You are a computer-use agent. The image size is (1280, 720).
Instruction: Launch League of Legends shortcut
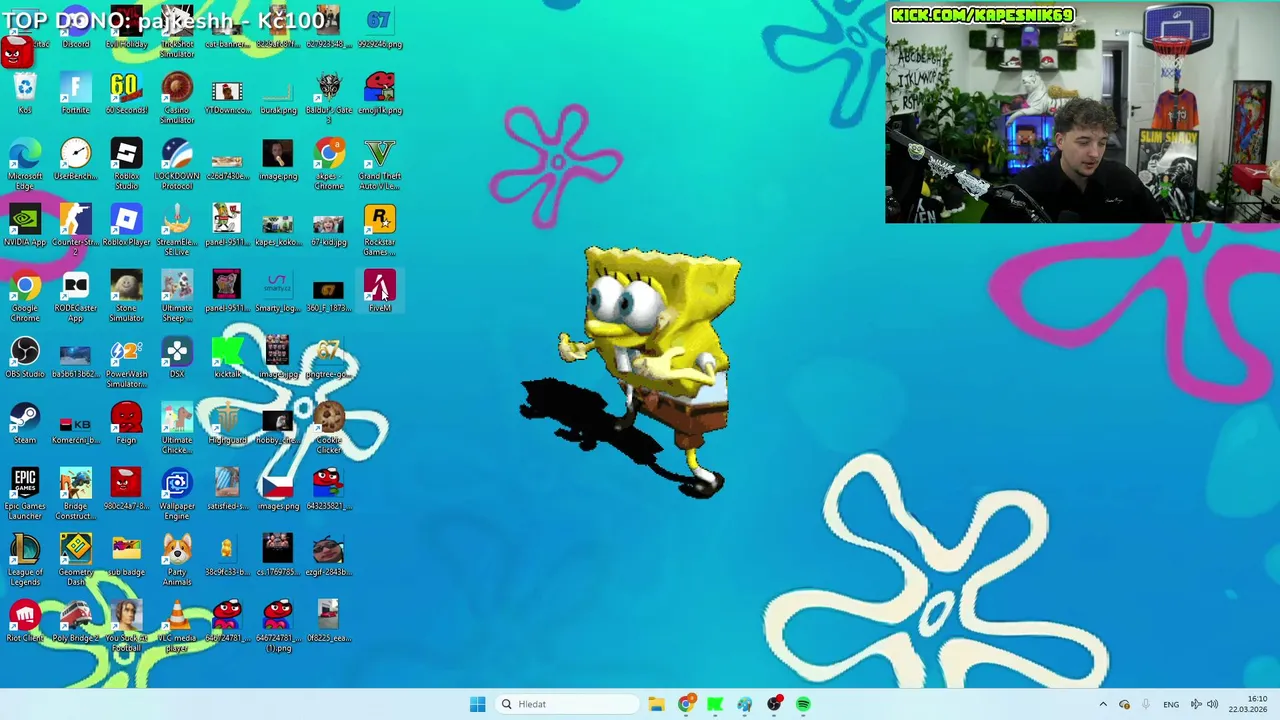[x=25, y=560]
